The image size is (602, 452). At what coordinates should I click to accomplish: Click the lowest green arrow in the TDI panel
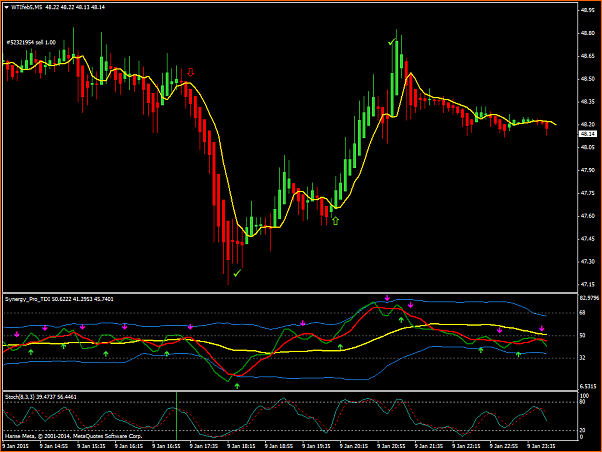[237, 386]
